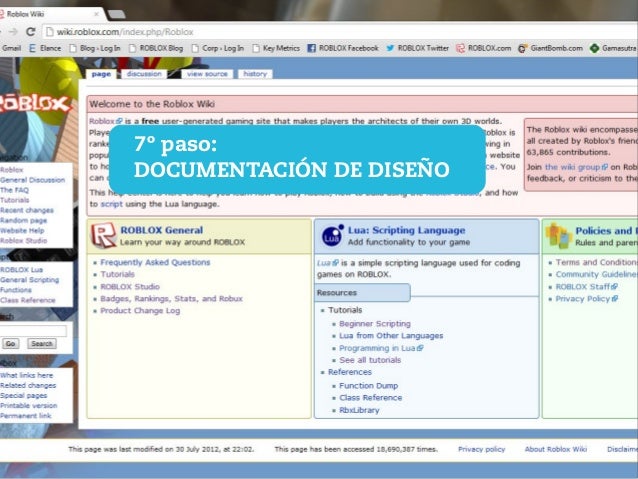Viewport: 638px width, 479px height.
Task: Open General Scripting sidebar link
Action: tap(29, 280)
